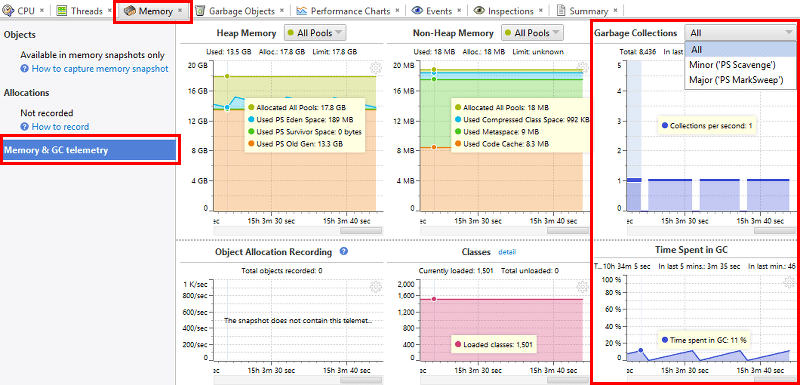This screenshot has height=385, width=800.
Task: Click help icon beside How to capture memory snapshot
Action: [x=24, y=68]
